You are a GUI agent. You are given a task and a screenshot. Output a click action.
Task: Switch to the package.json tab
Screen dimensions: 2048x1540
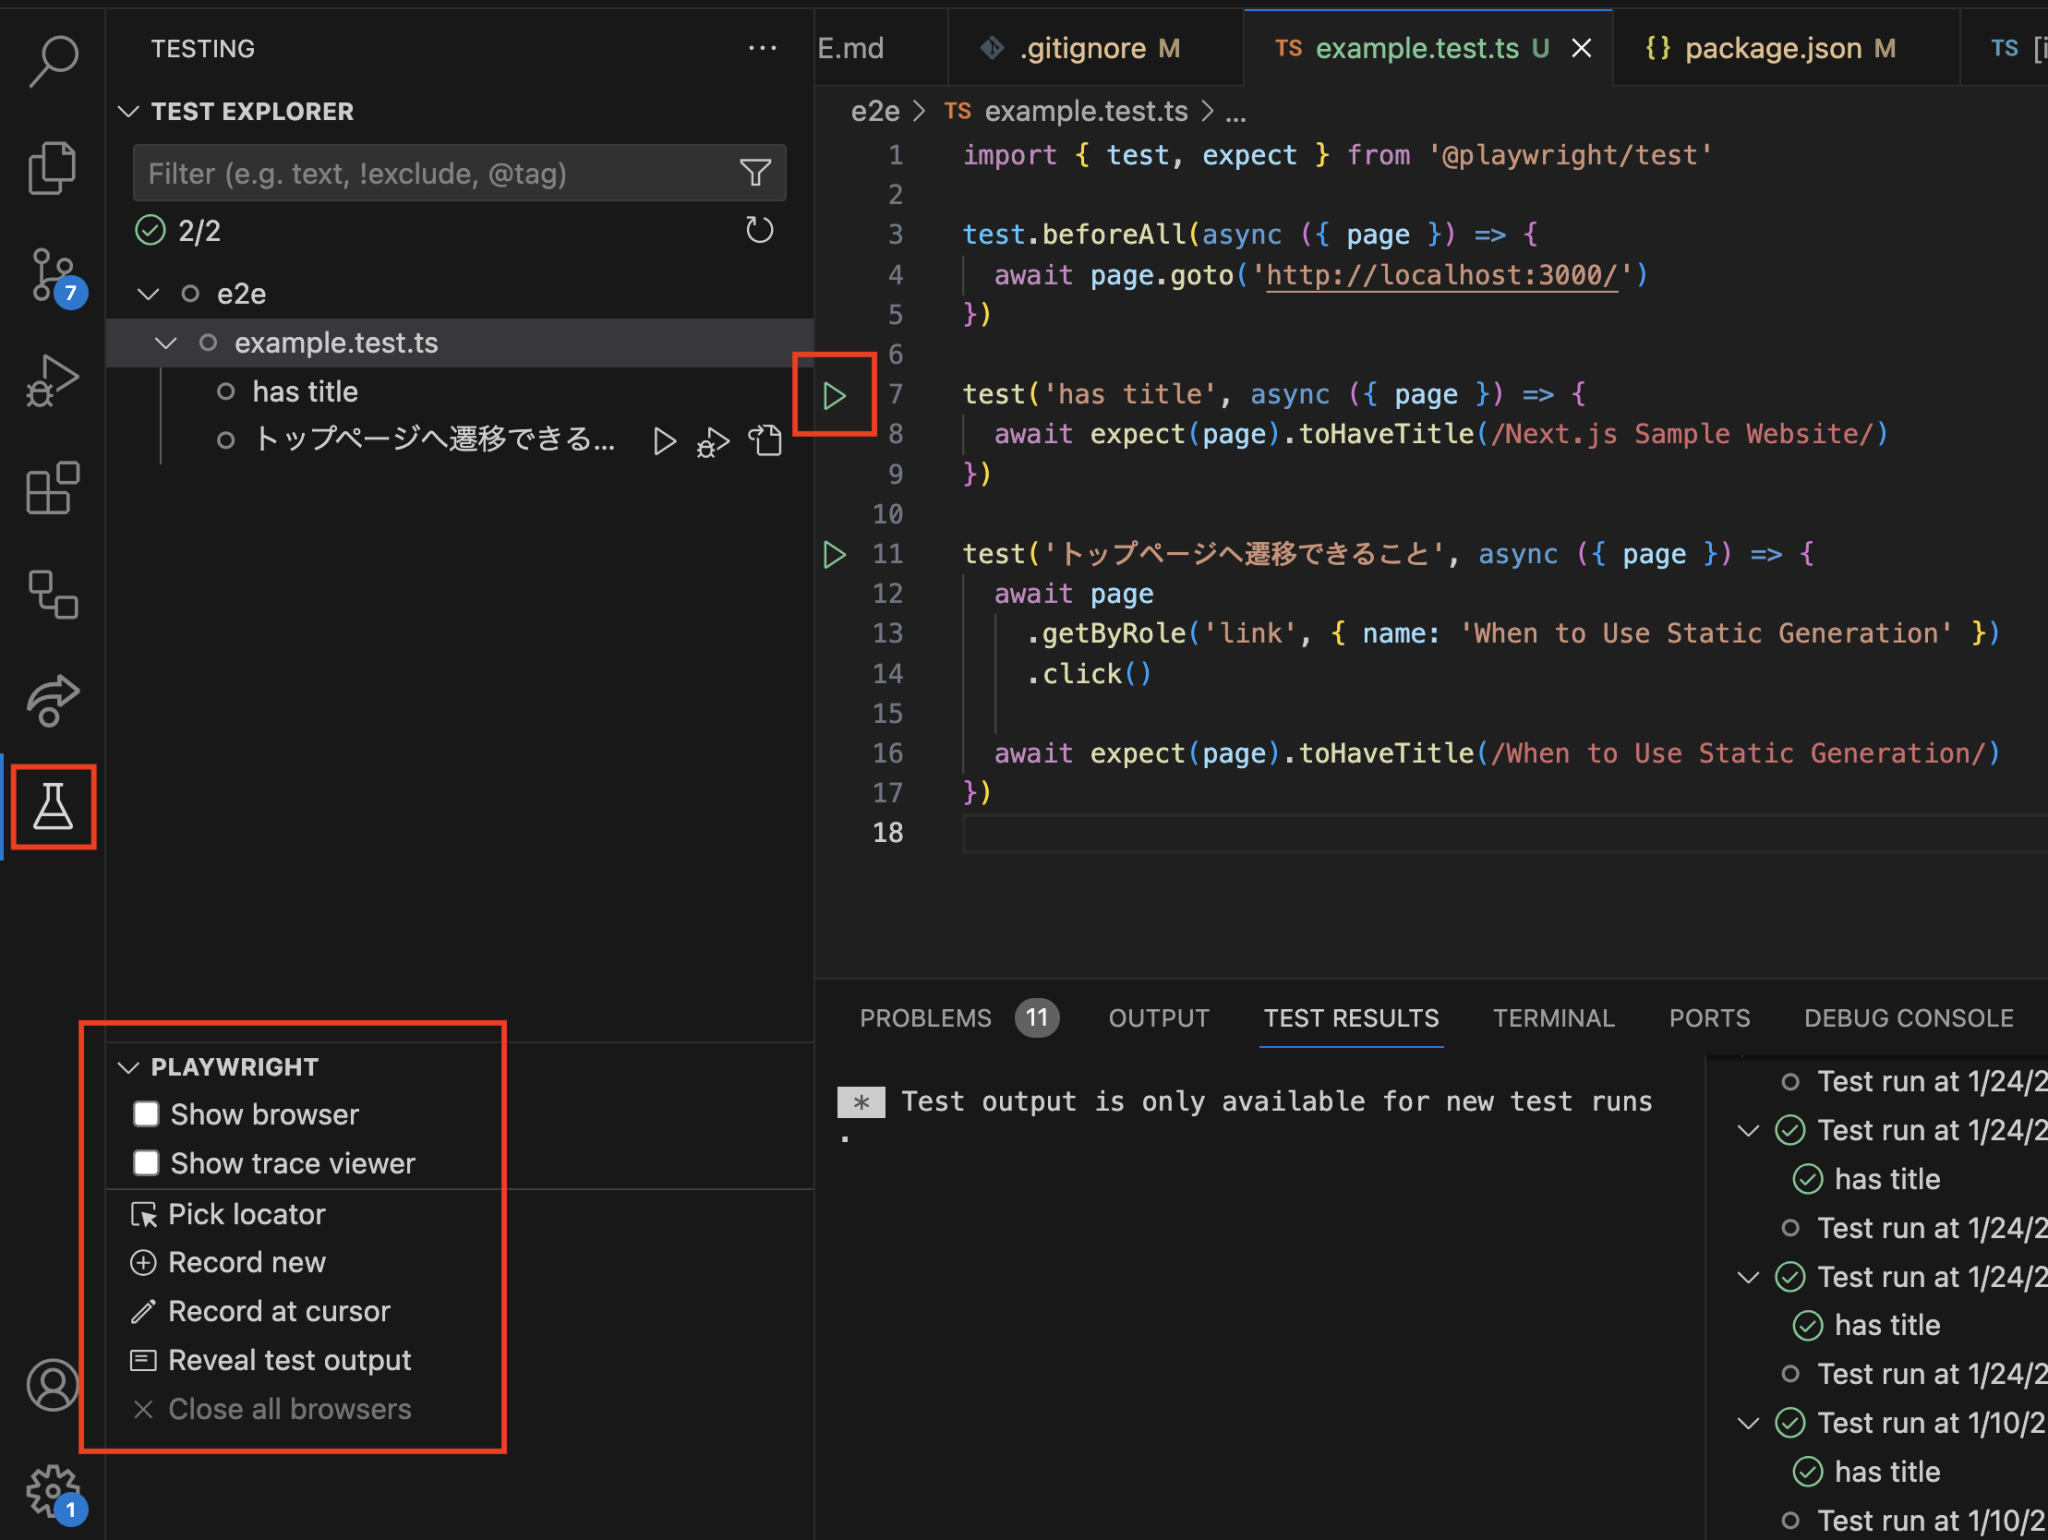coord(1775,47)
